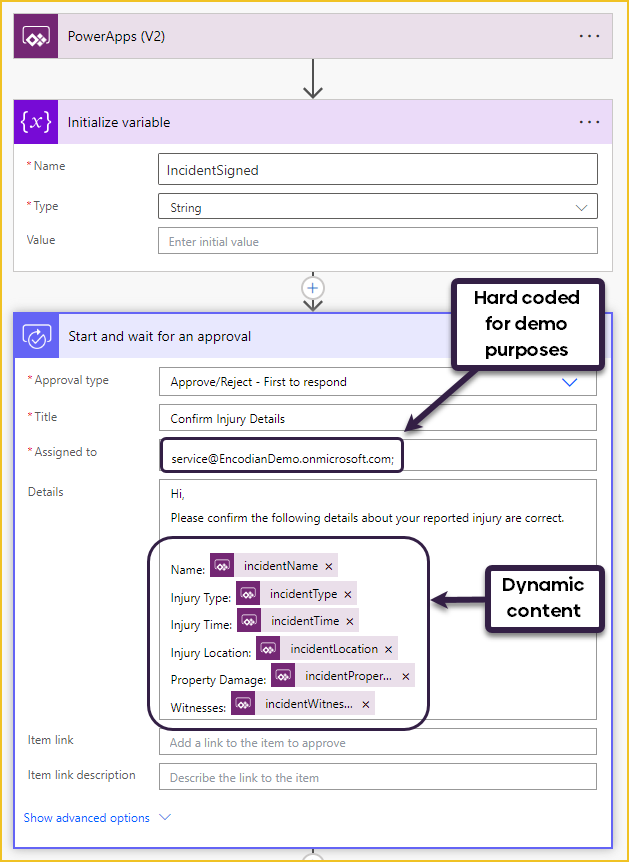Viewport: 629px width, 862px height.
Task: Open the PowerApps (V2) ellipsis menu
Action: click(589, 36)
